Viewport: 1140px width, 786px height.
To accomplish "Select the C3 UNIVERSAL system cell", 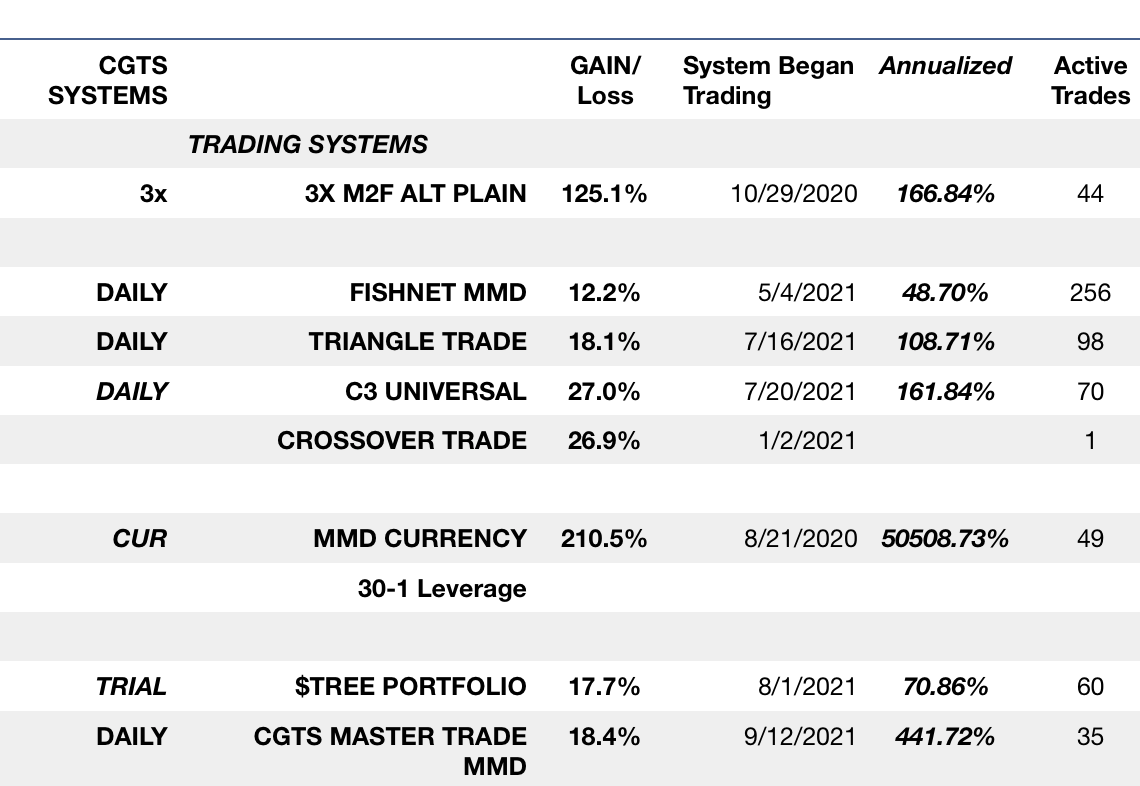I will click(435, 391).
